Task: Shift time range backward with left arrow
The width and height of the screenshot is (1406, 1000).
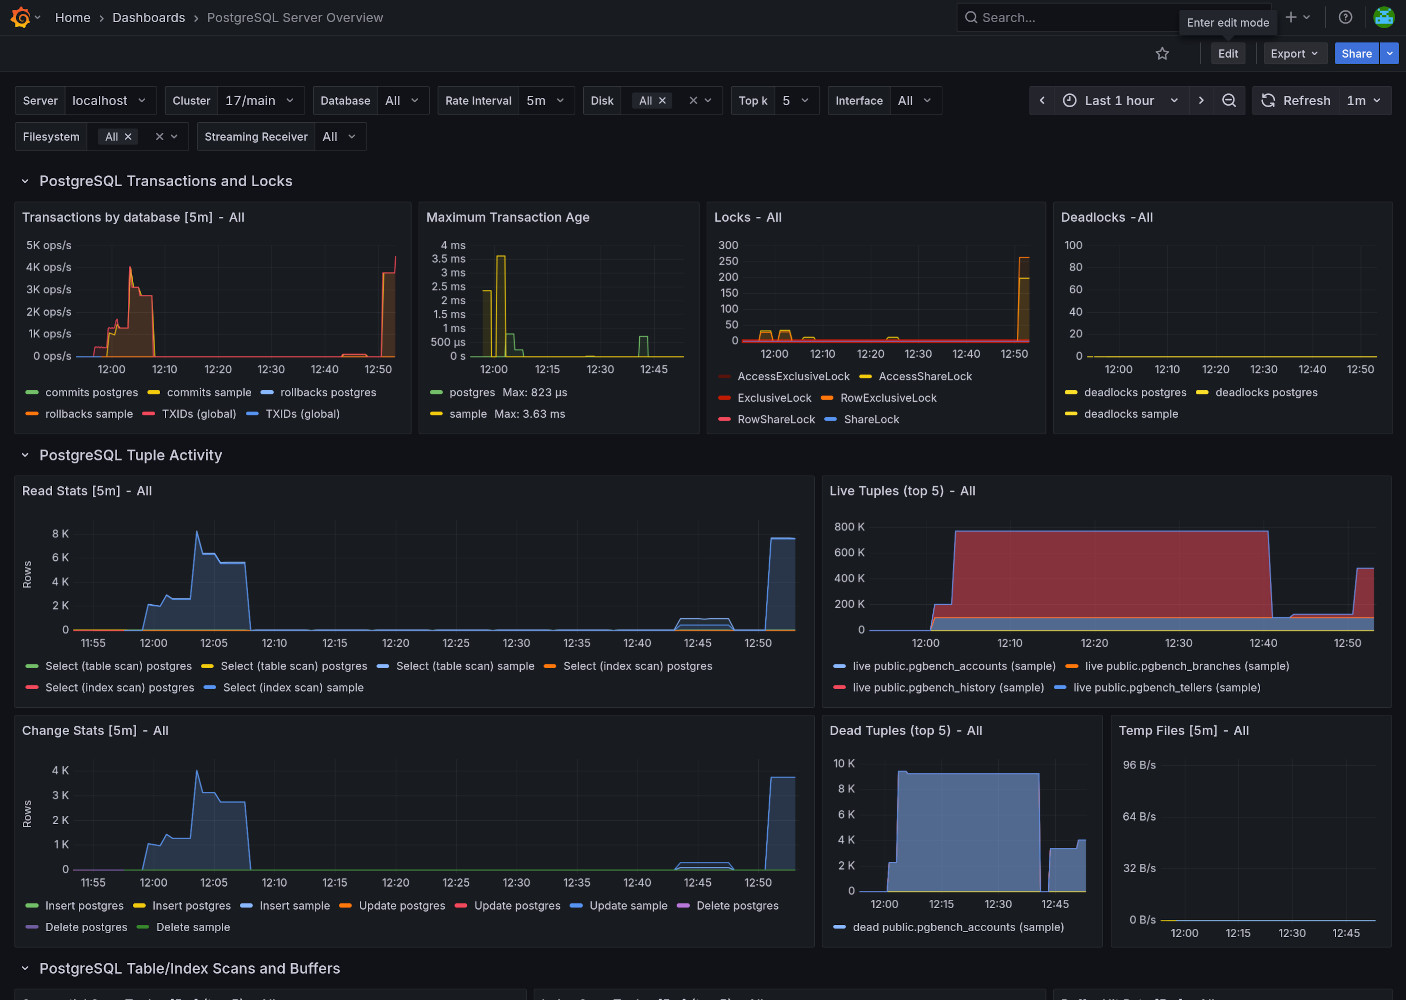Action: 1042,100
